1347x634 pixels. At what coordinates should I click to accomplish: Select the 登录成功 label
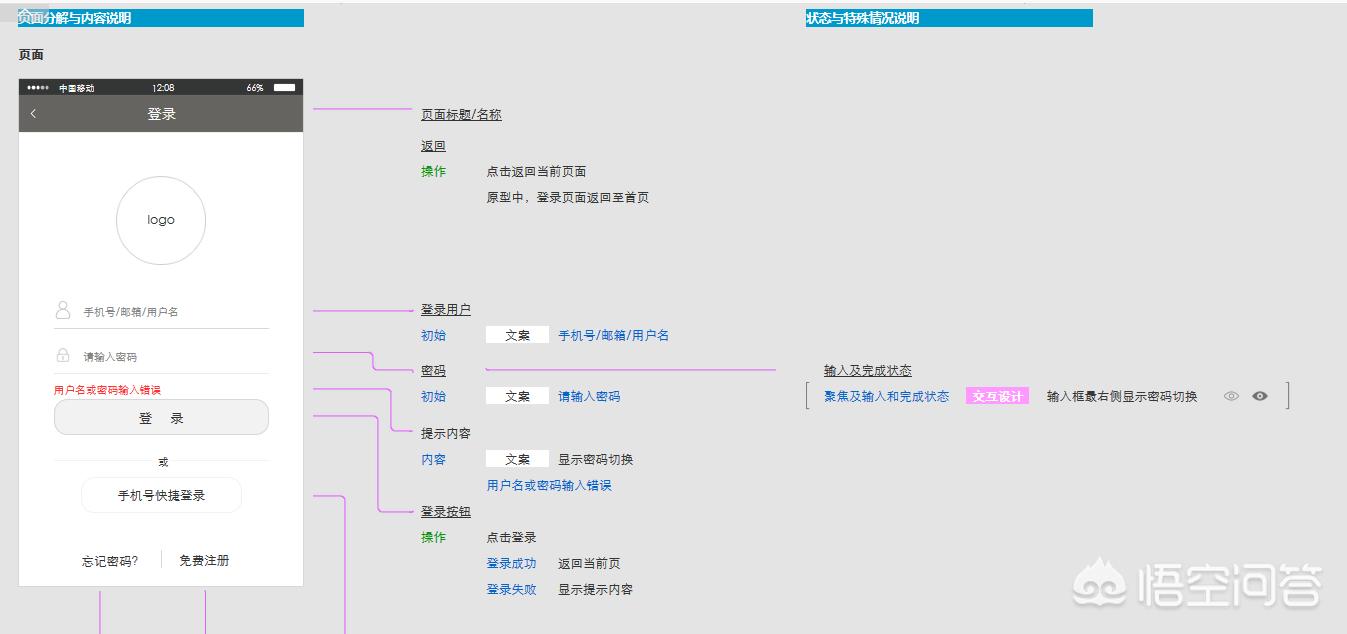click(x=511, y=564)
